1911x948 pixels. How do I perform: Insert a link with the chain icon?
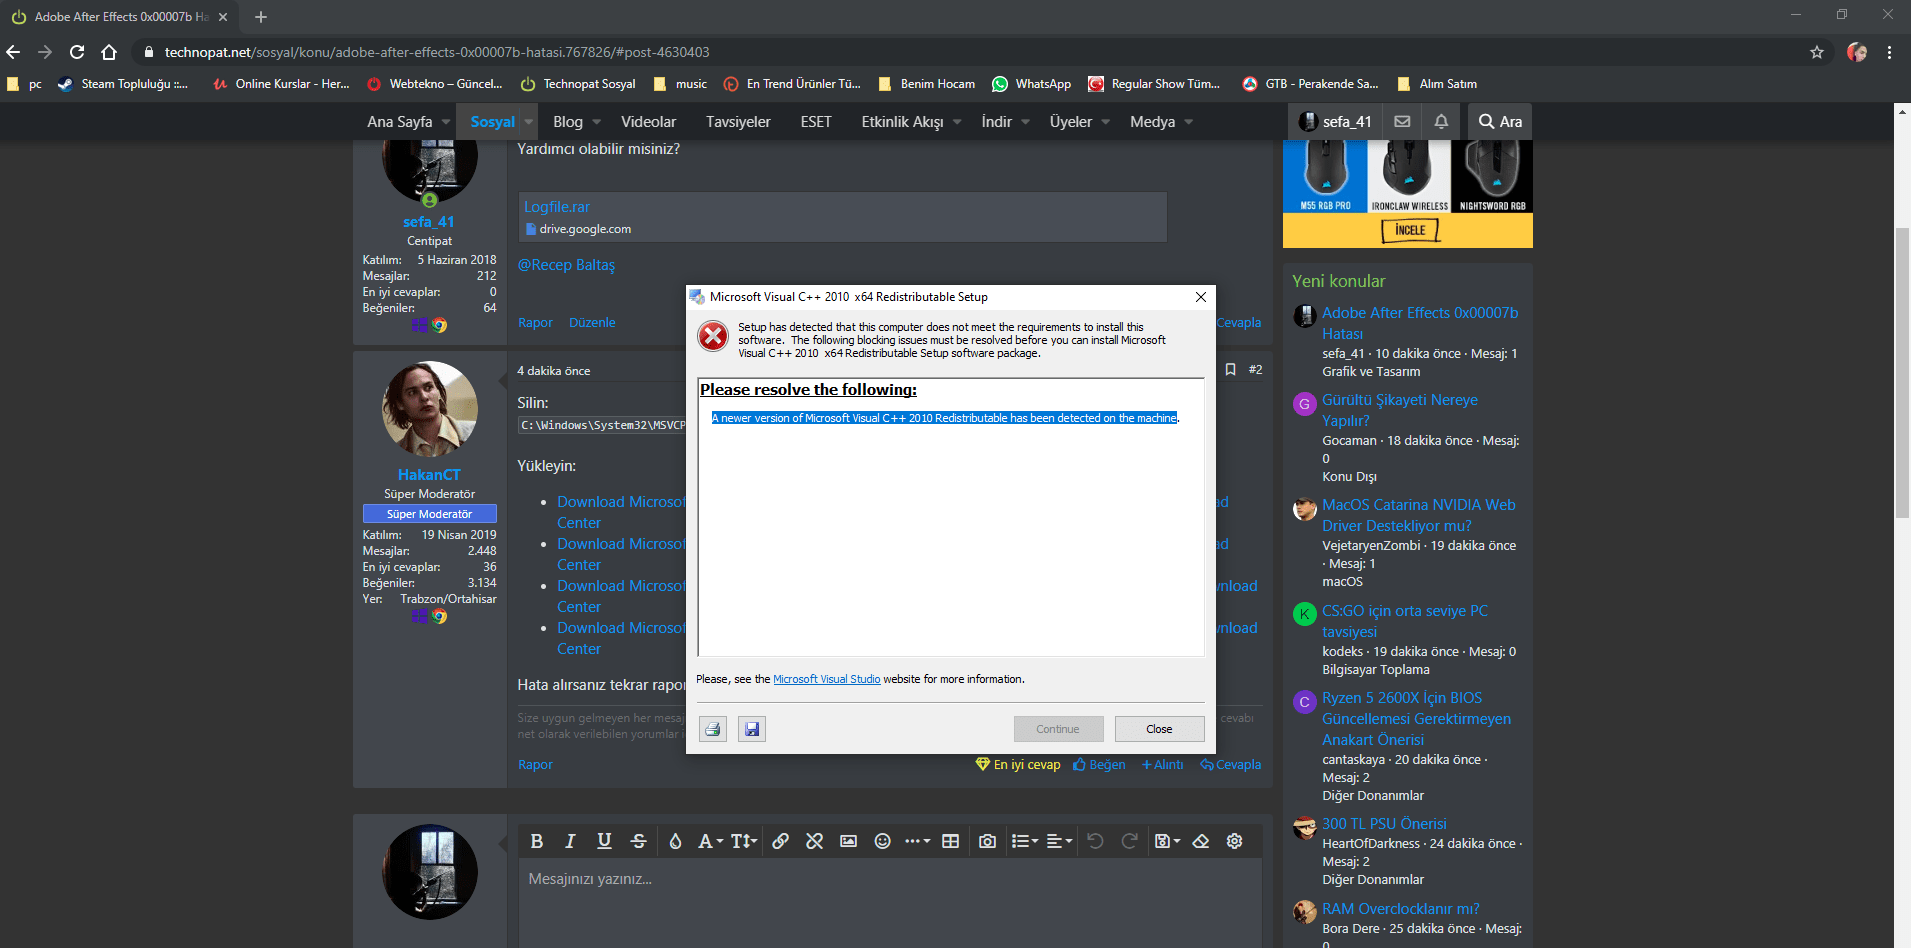pos(780,841)
